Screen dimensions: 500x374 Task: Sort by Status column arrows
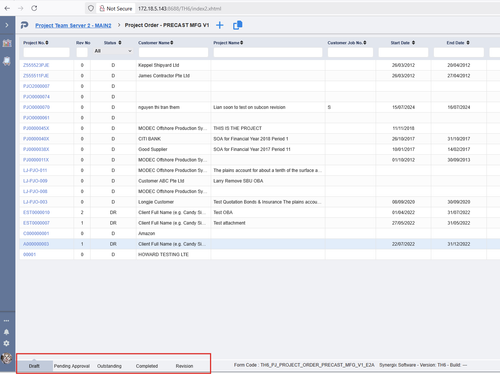120,43
